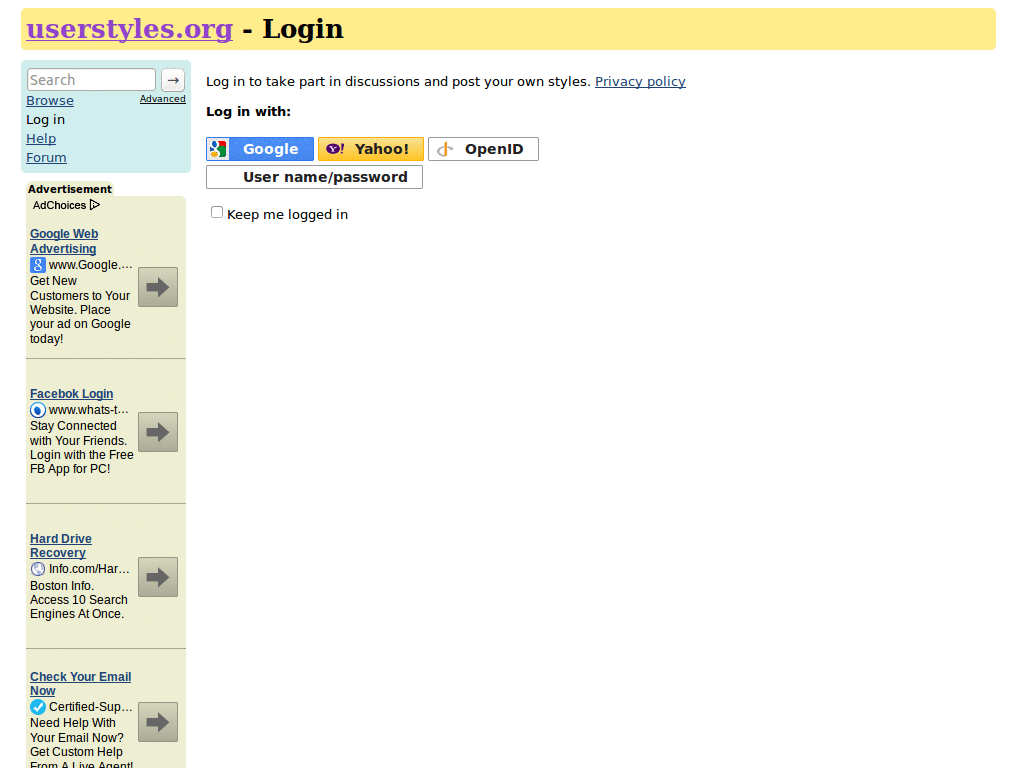Click the Certified-Sup... ad URL text
Viewport: 1024px width, 768px height.
point(91,707)
